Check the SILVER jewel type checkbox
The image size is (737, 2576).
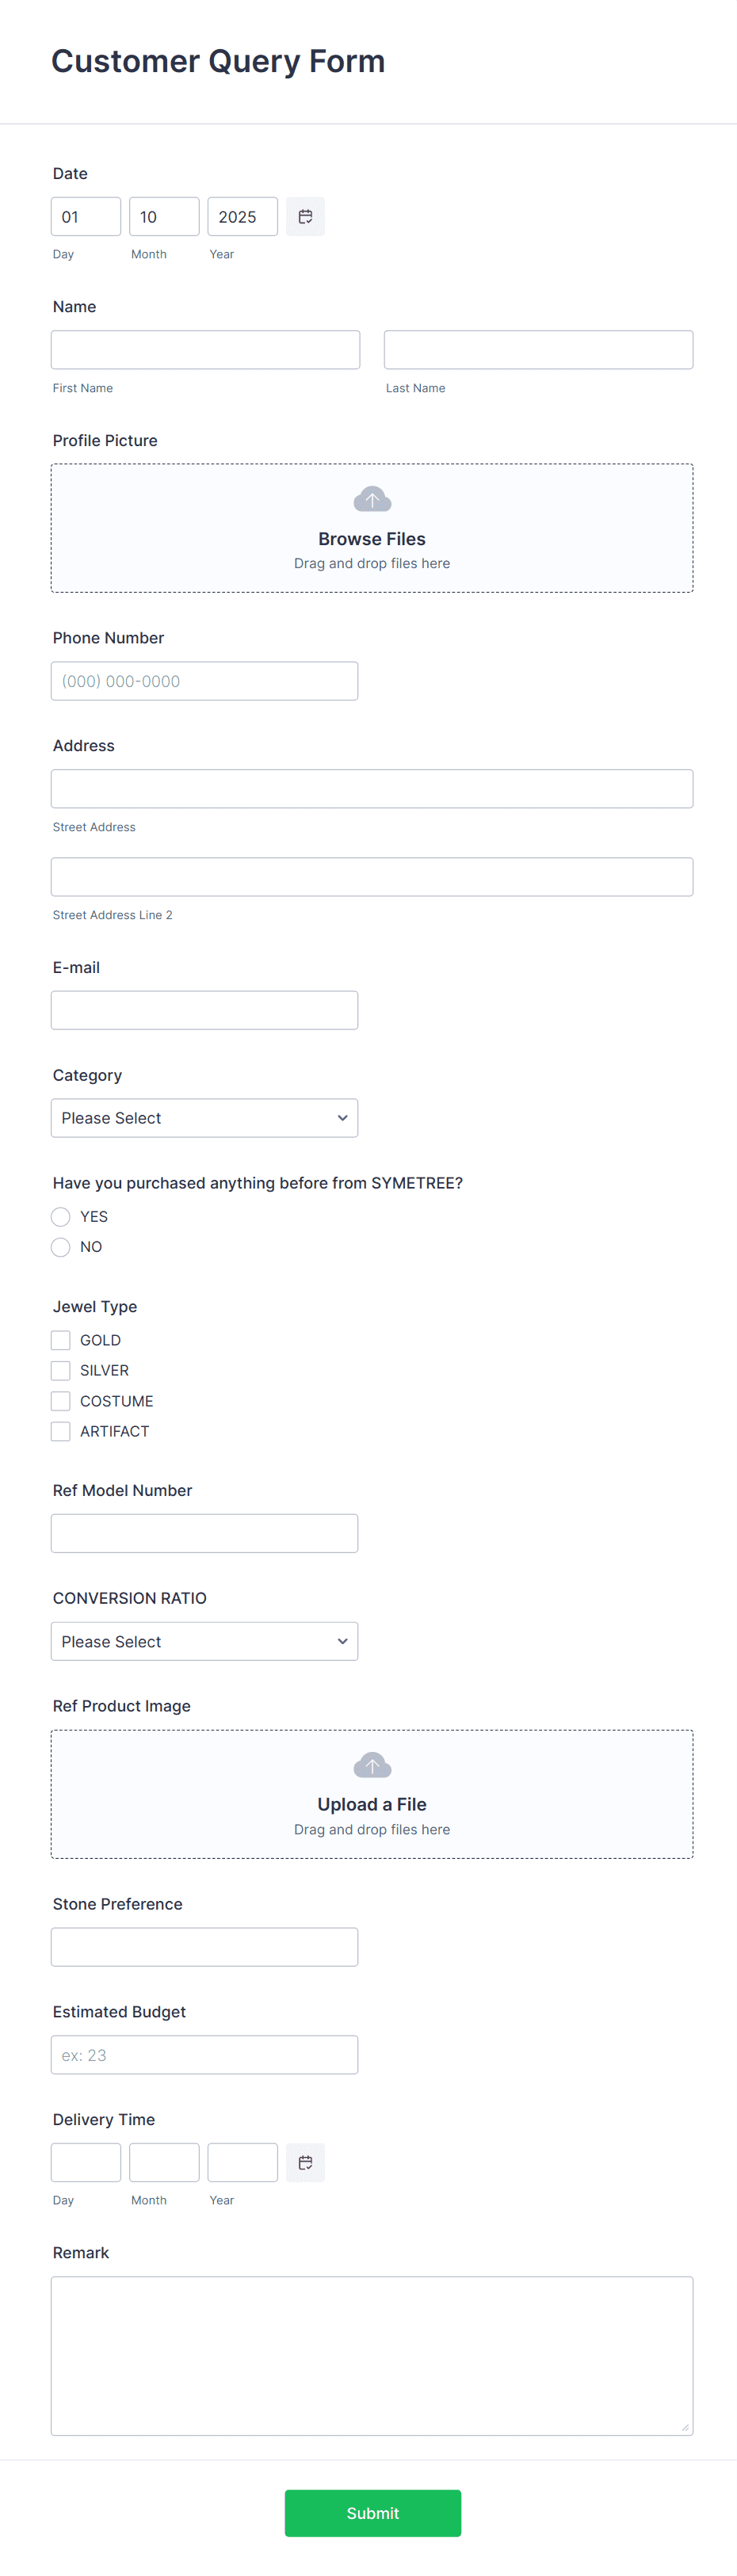(x=60, y=1370)
